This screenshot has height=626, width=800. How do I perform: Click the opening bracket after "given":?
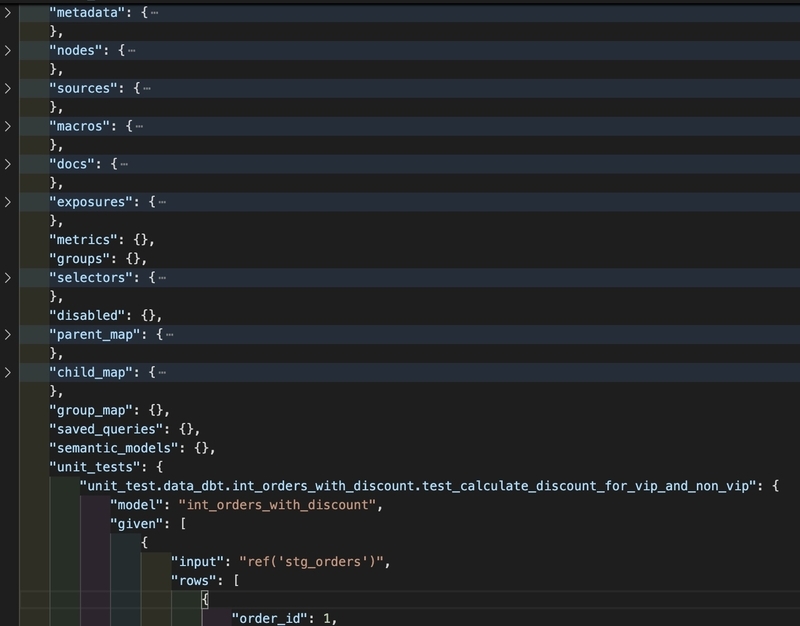(x=183, y=523)
